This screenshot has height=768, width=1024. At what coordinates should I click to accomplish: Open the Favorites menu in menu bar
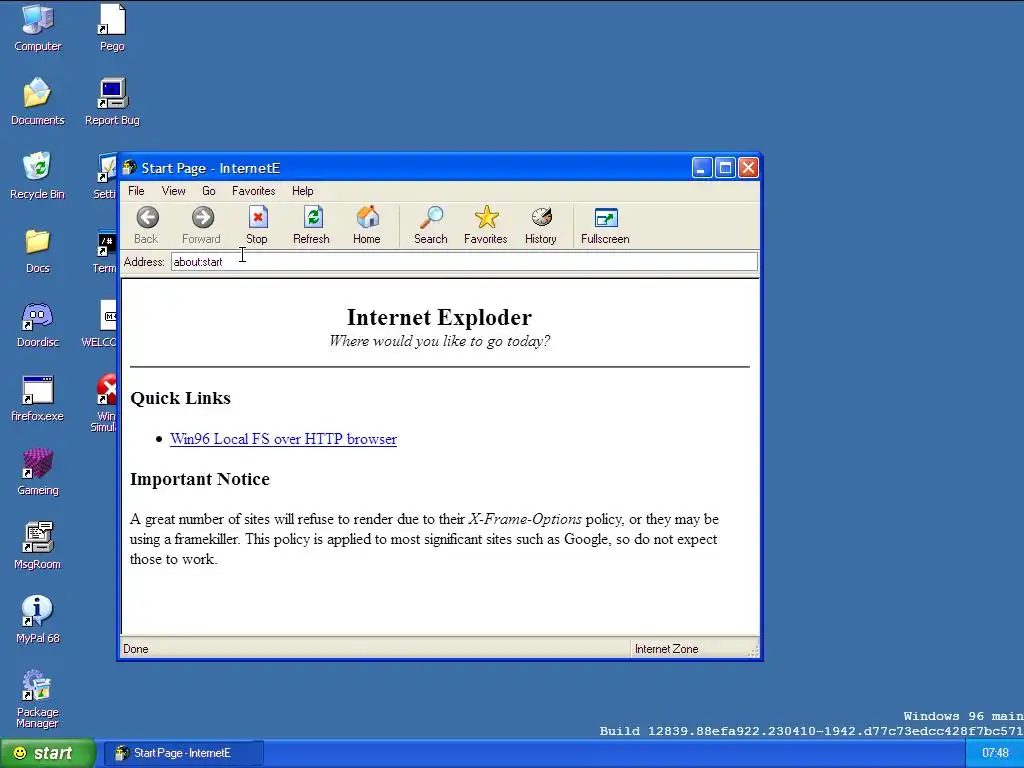coord(253,191)
